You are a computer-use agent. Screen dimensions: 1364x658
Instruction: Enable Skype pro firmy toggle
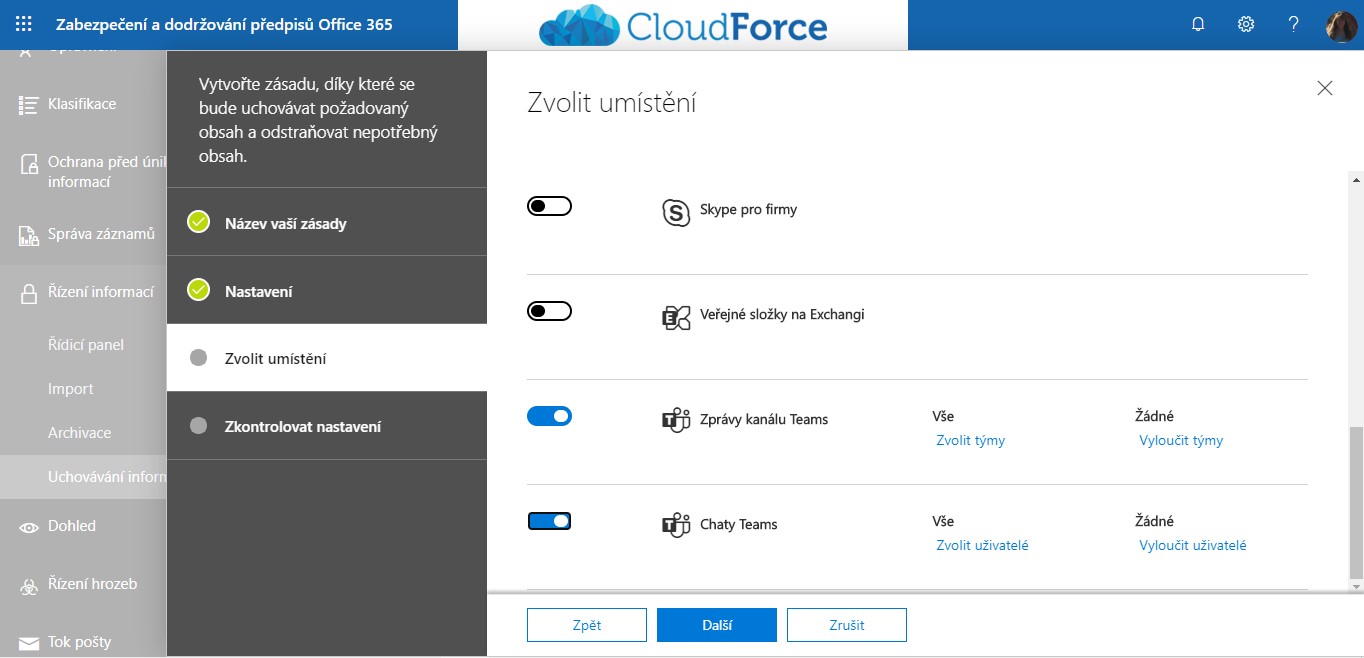(x=549, y=206)
